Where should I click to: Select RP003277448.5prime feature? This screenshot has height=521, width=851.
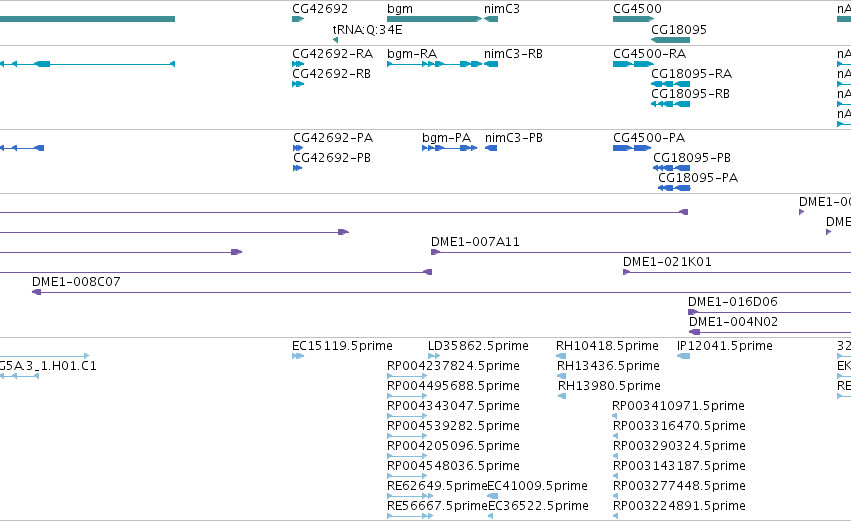click(615, 496)
